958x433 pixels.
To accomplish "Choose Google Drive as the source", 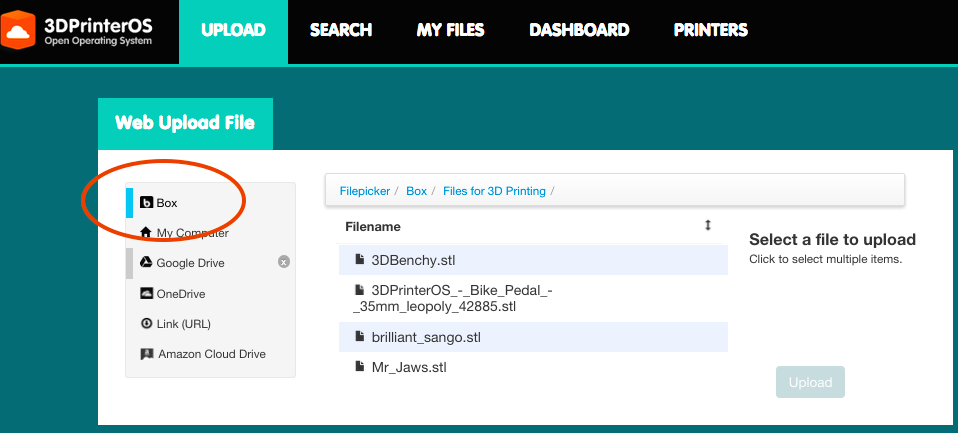I will [191, 263].
